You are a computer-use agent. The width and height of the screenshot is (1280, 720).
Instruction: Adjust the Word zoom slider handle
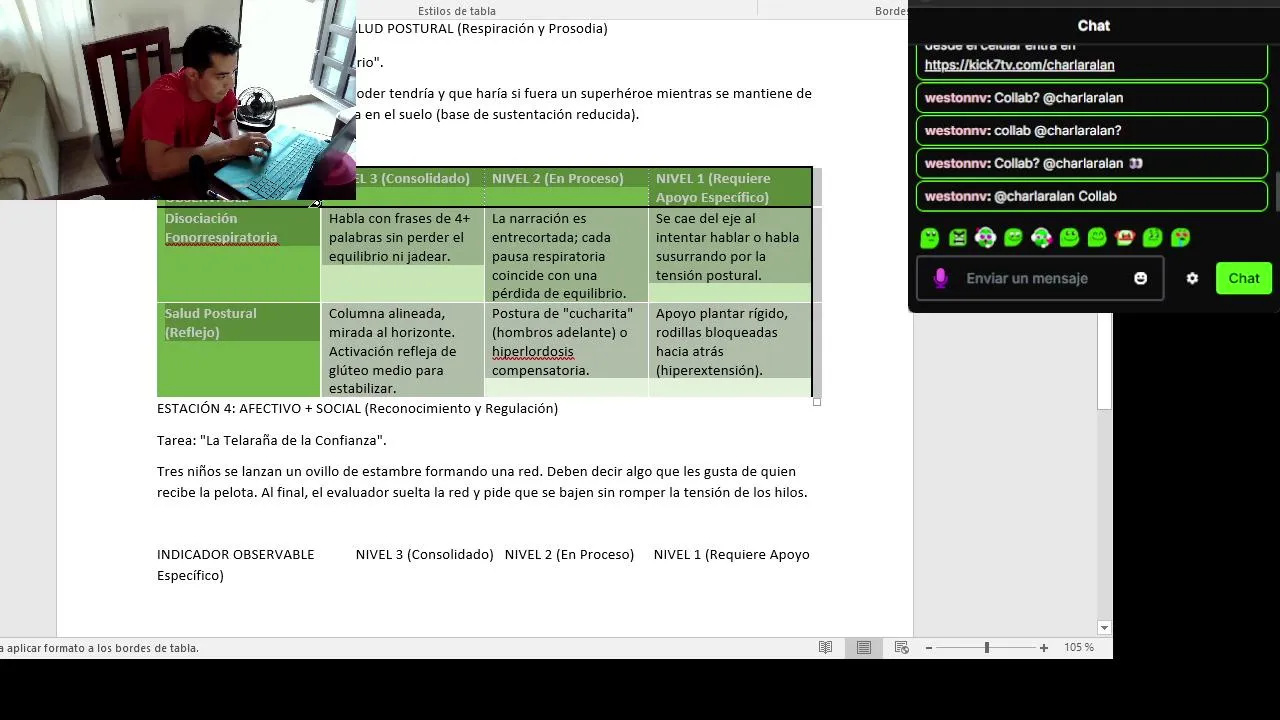(987, 648)
